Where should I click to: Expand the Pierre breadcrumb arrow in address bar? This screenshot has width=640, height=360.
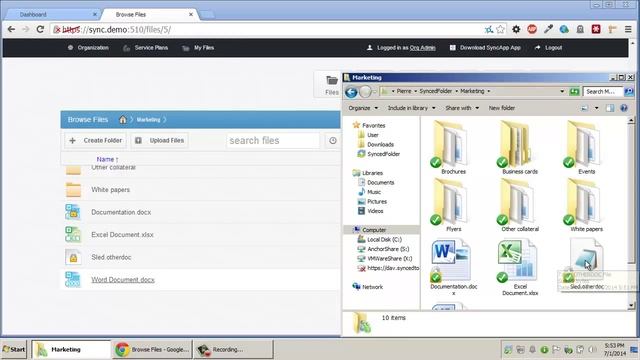tap(415, 91)
